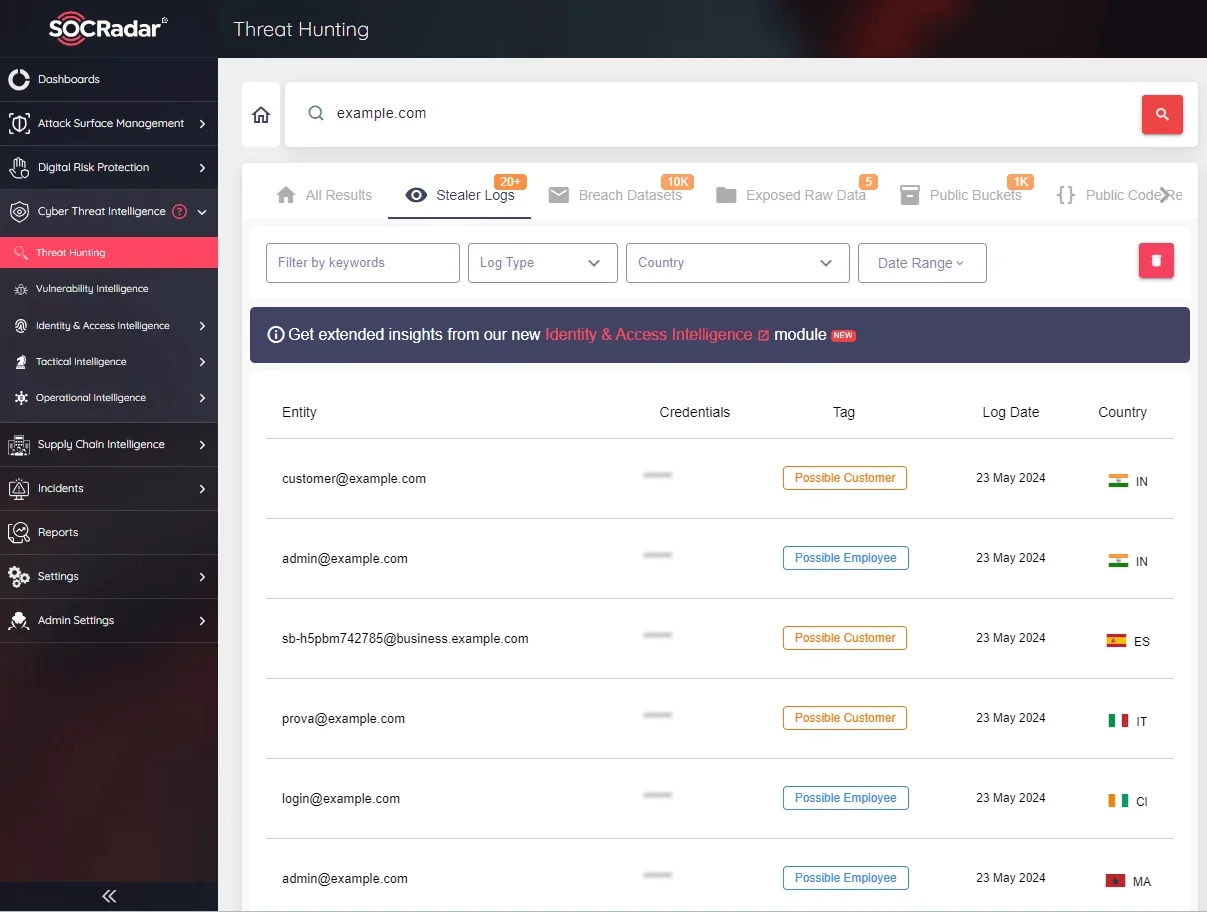
Task: Open the Date Range picker
Action: (921, 263)
